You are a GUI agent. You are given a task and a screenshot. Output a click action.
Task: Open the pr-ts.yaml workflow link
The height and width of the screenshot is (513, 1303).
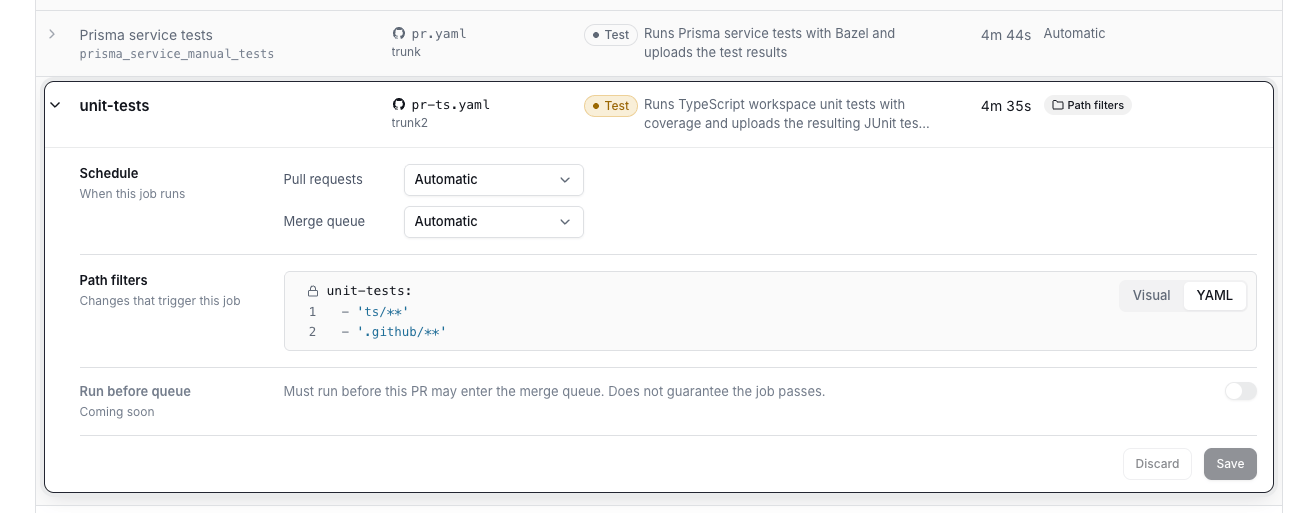[x=450, y=105]
